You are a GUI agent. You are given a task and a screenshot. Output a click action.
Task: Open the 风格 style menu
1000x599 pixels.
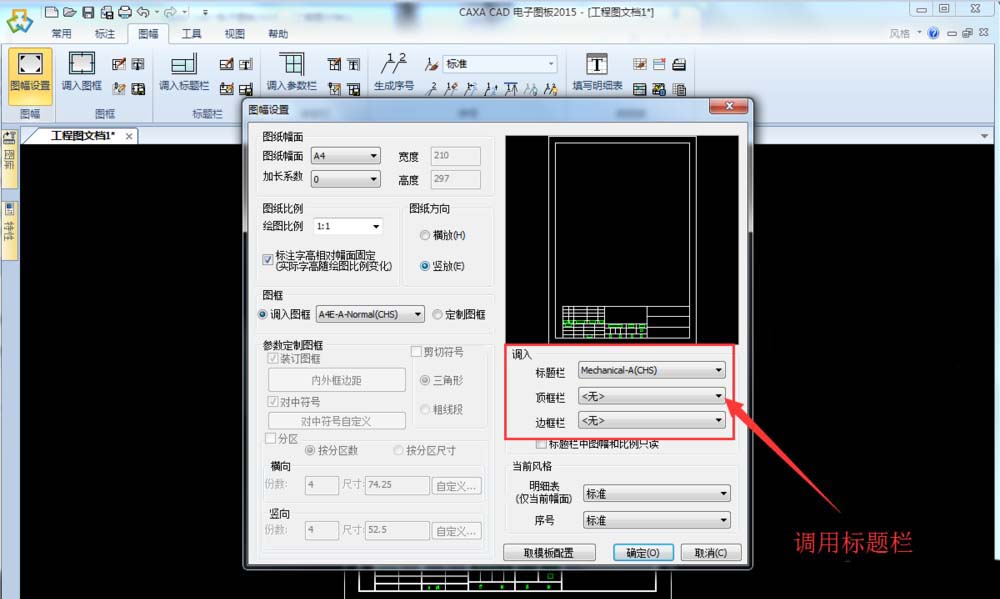click(x=906, y=33)
